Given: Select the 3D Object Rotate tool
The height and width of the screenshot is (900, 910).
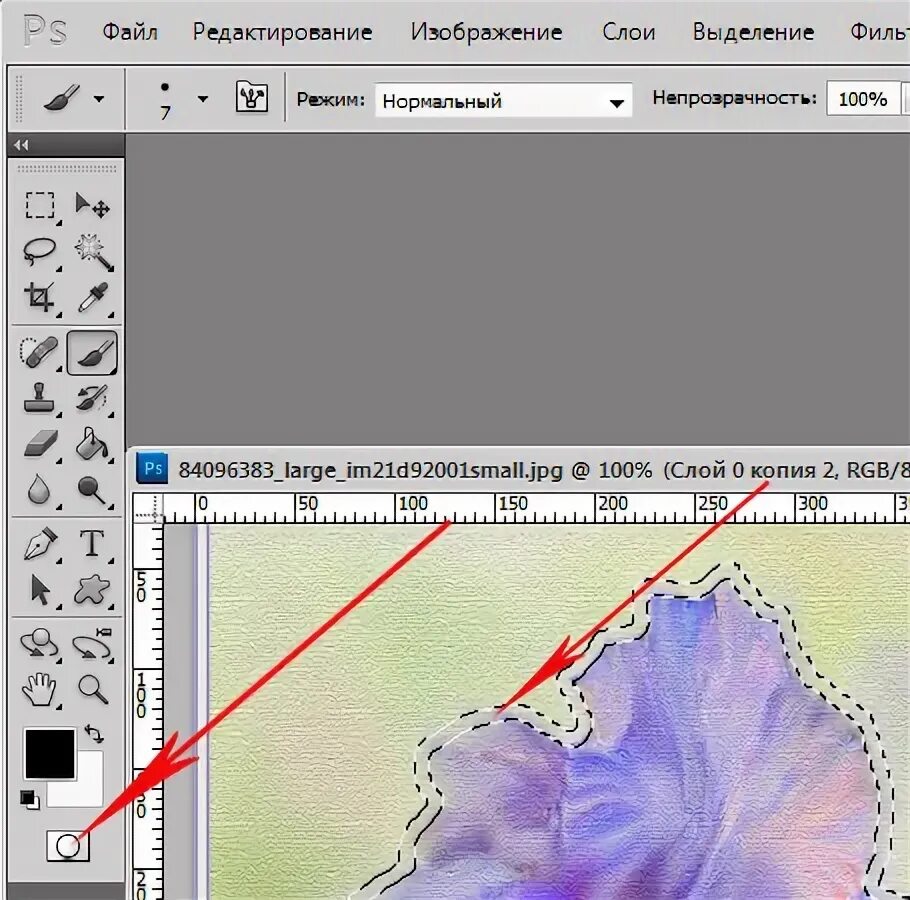Looking at the screenshot, I should [x=39, y=645].
